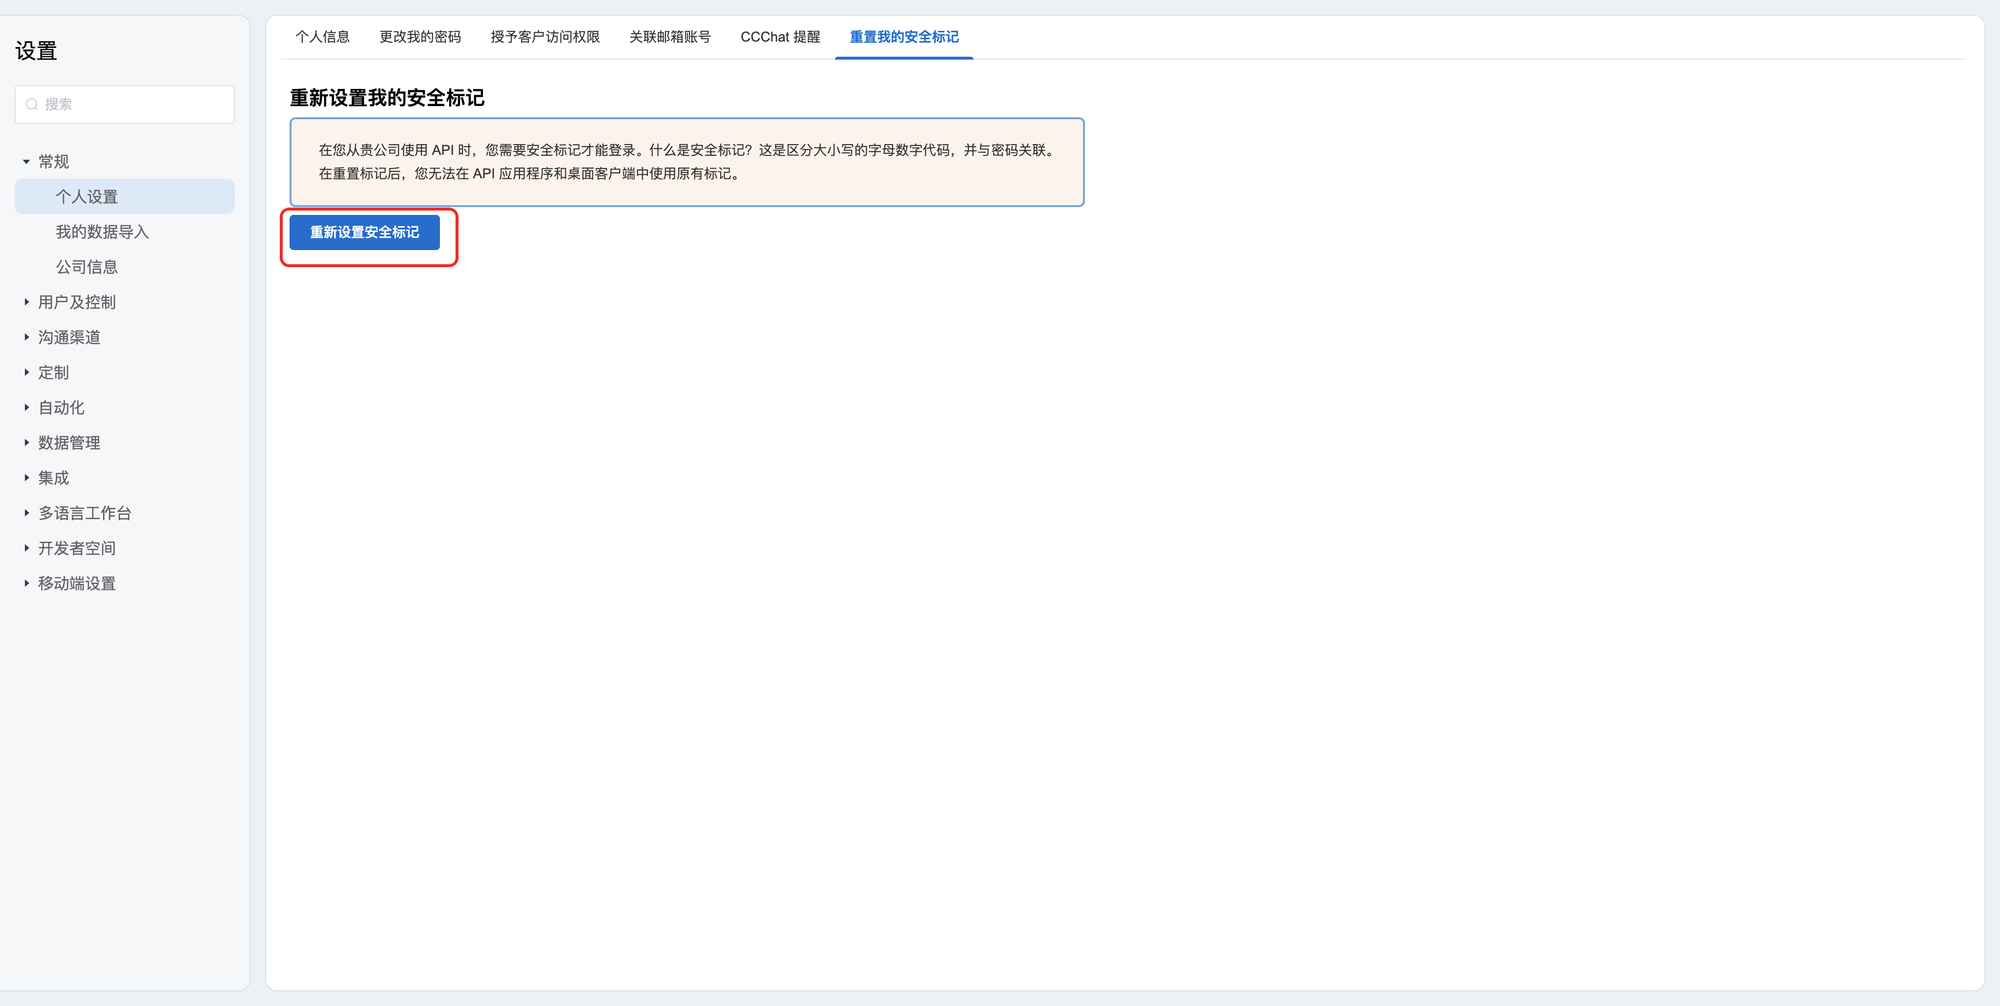Viewport: 2000px width, 1006px height.
Task: Open 公司信息 settings page
Action: (x=87, y=267)
